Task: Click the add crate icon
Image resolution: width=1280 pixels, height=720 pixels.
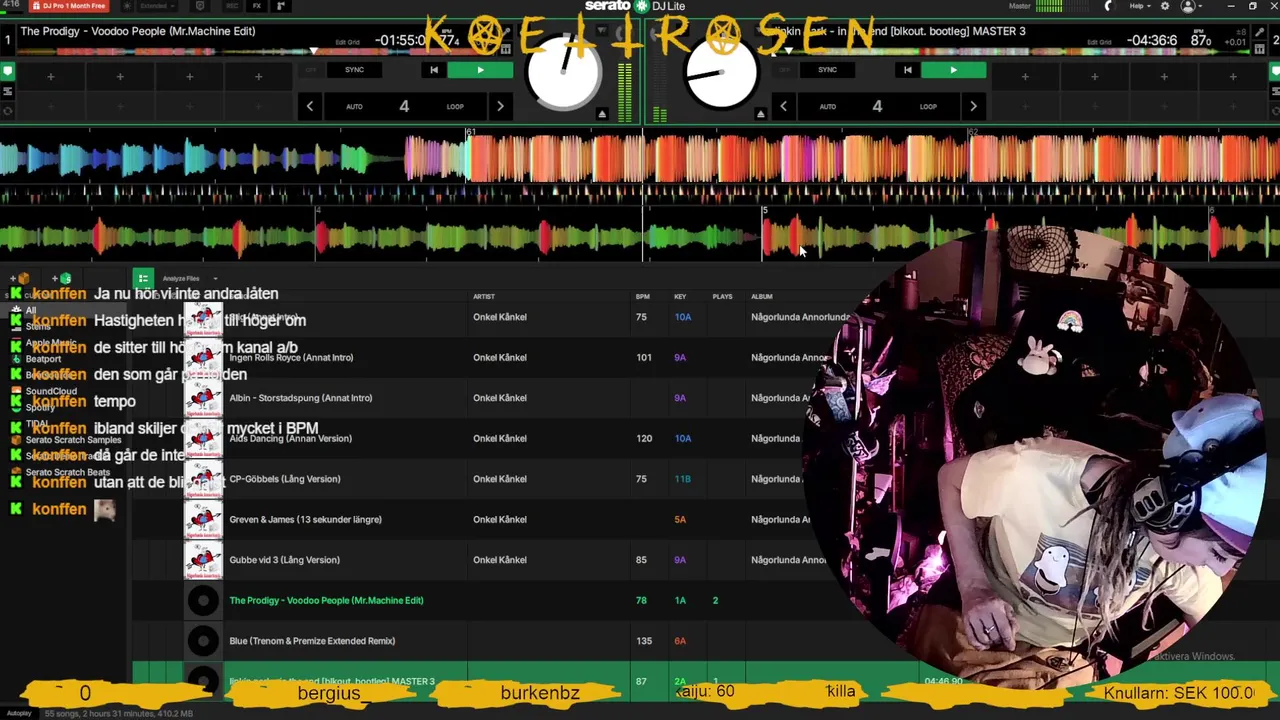Action: point(20,278)
